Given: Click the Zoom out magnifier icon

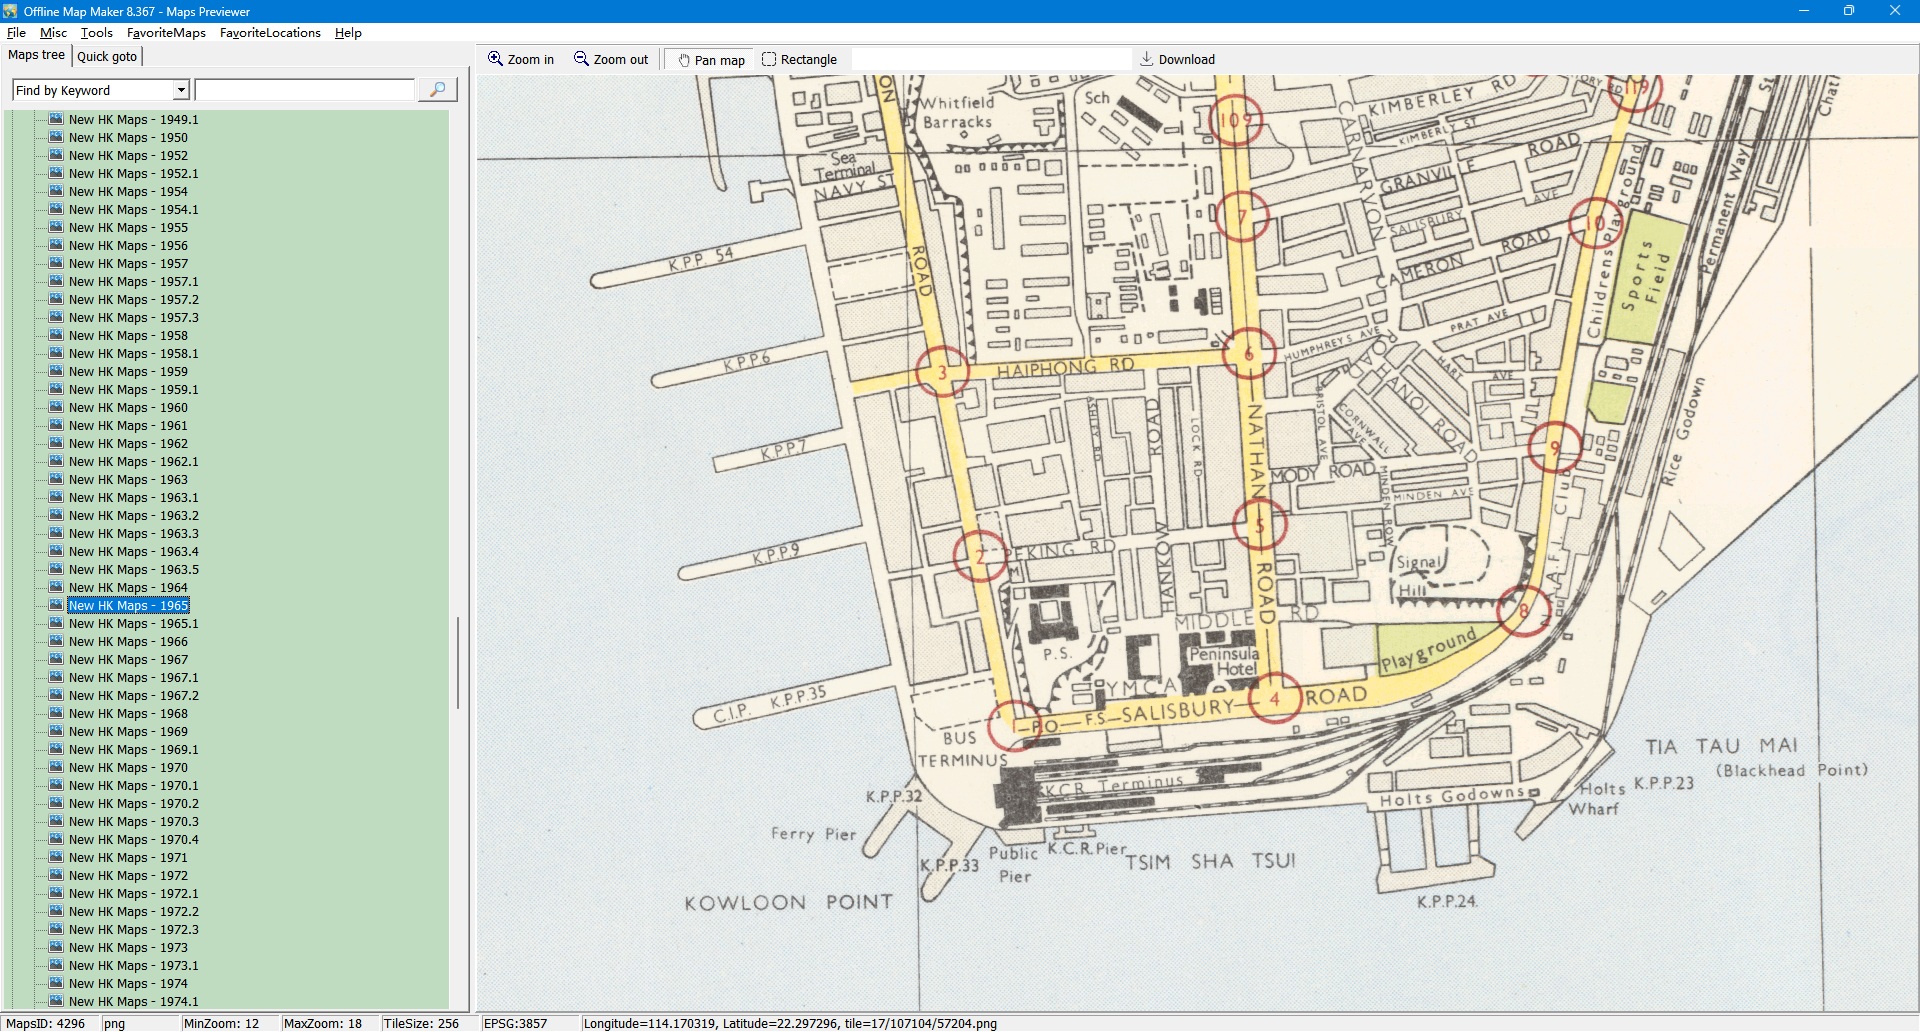Looking at the screenshot, I should pos(581,59).
